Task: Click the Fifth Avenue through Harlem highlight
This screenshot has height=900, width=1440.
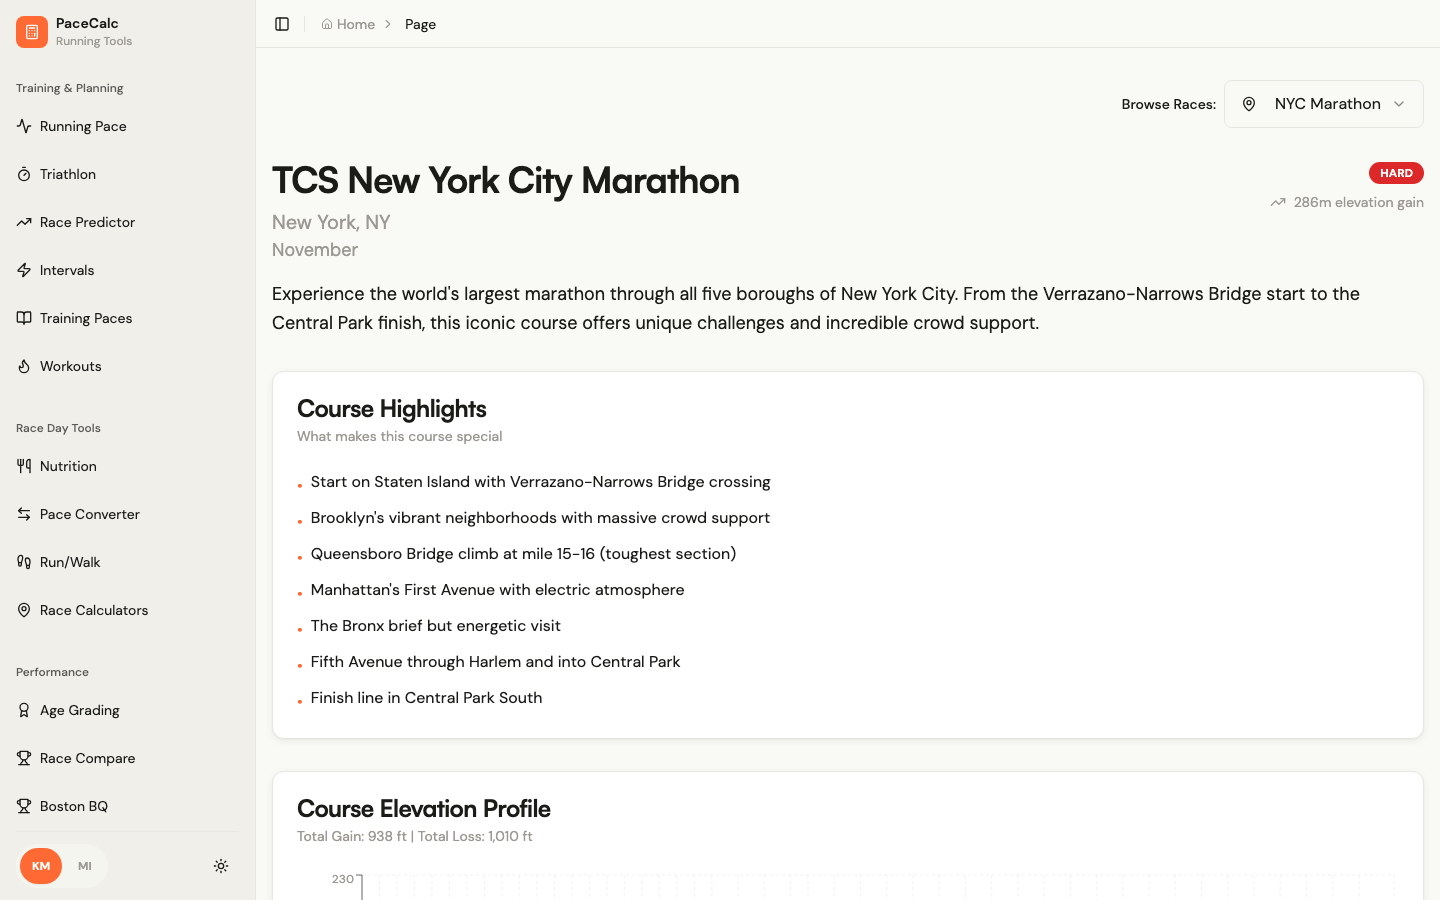Action: (495, 662)
